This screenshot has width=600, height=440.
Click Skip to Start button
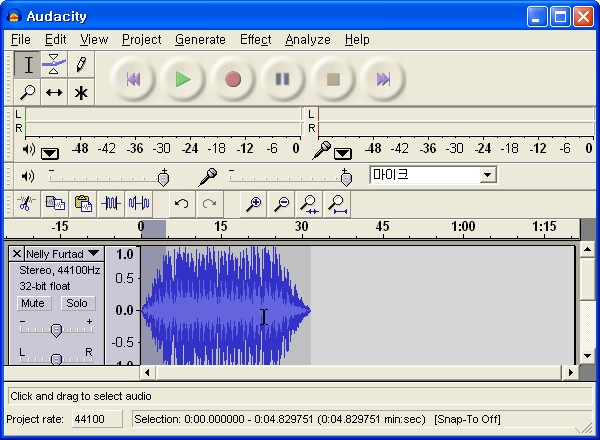click(133, 79)
